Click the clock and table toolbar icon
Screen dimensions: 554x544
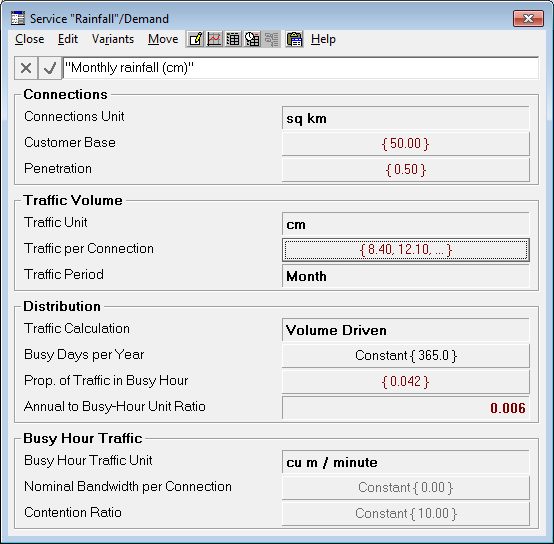click(x=252, y=39)
